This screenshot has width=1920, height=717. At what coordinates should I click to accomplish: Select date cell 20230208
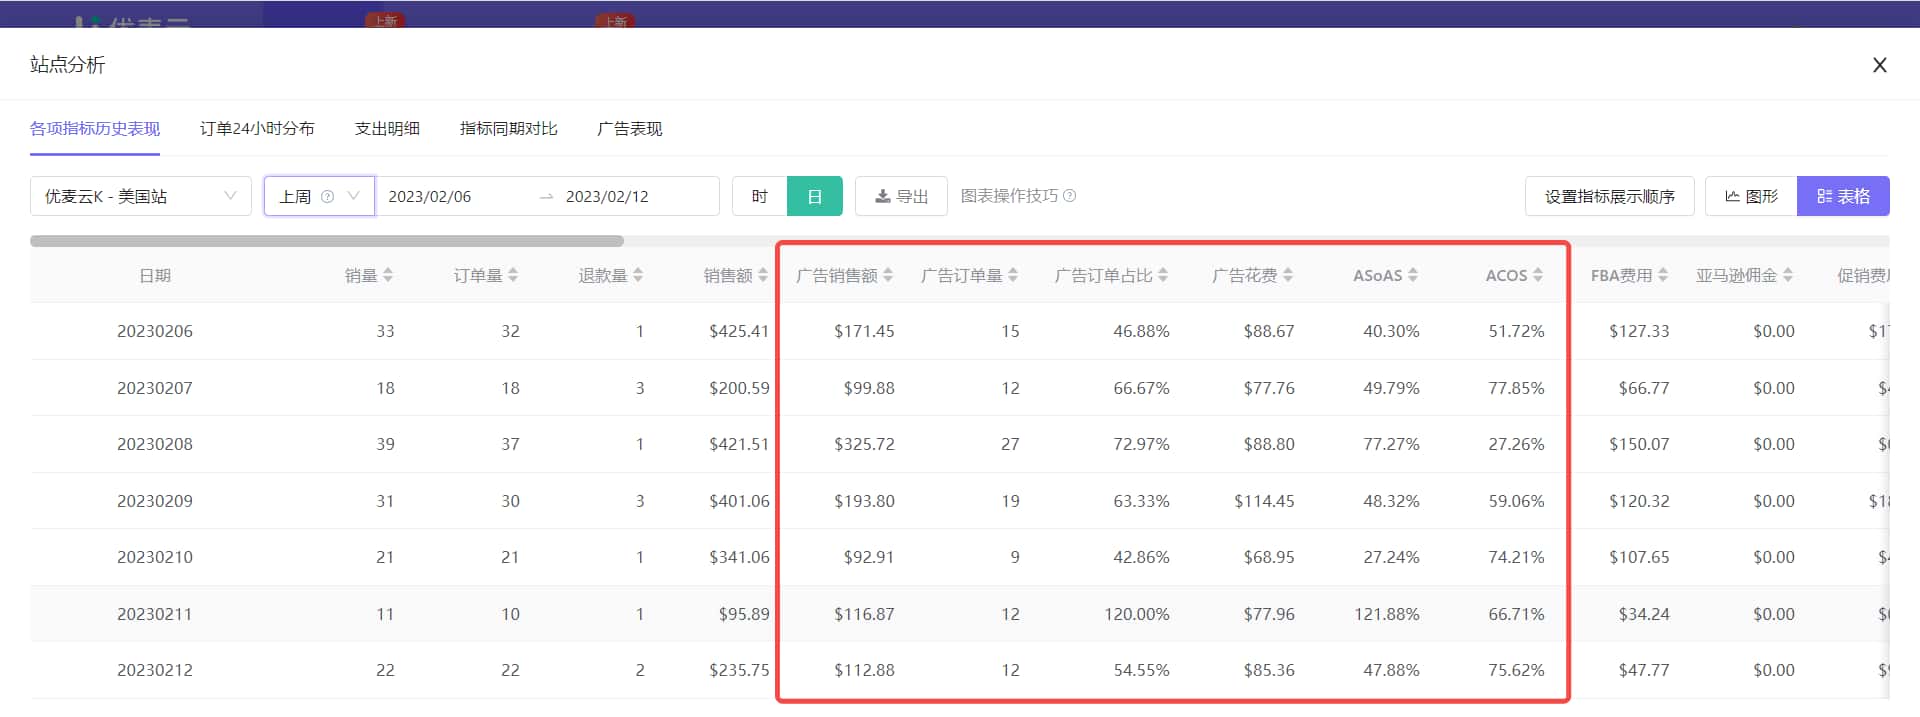click(155, 444)
